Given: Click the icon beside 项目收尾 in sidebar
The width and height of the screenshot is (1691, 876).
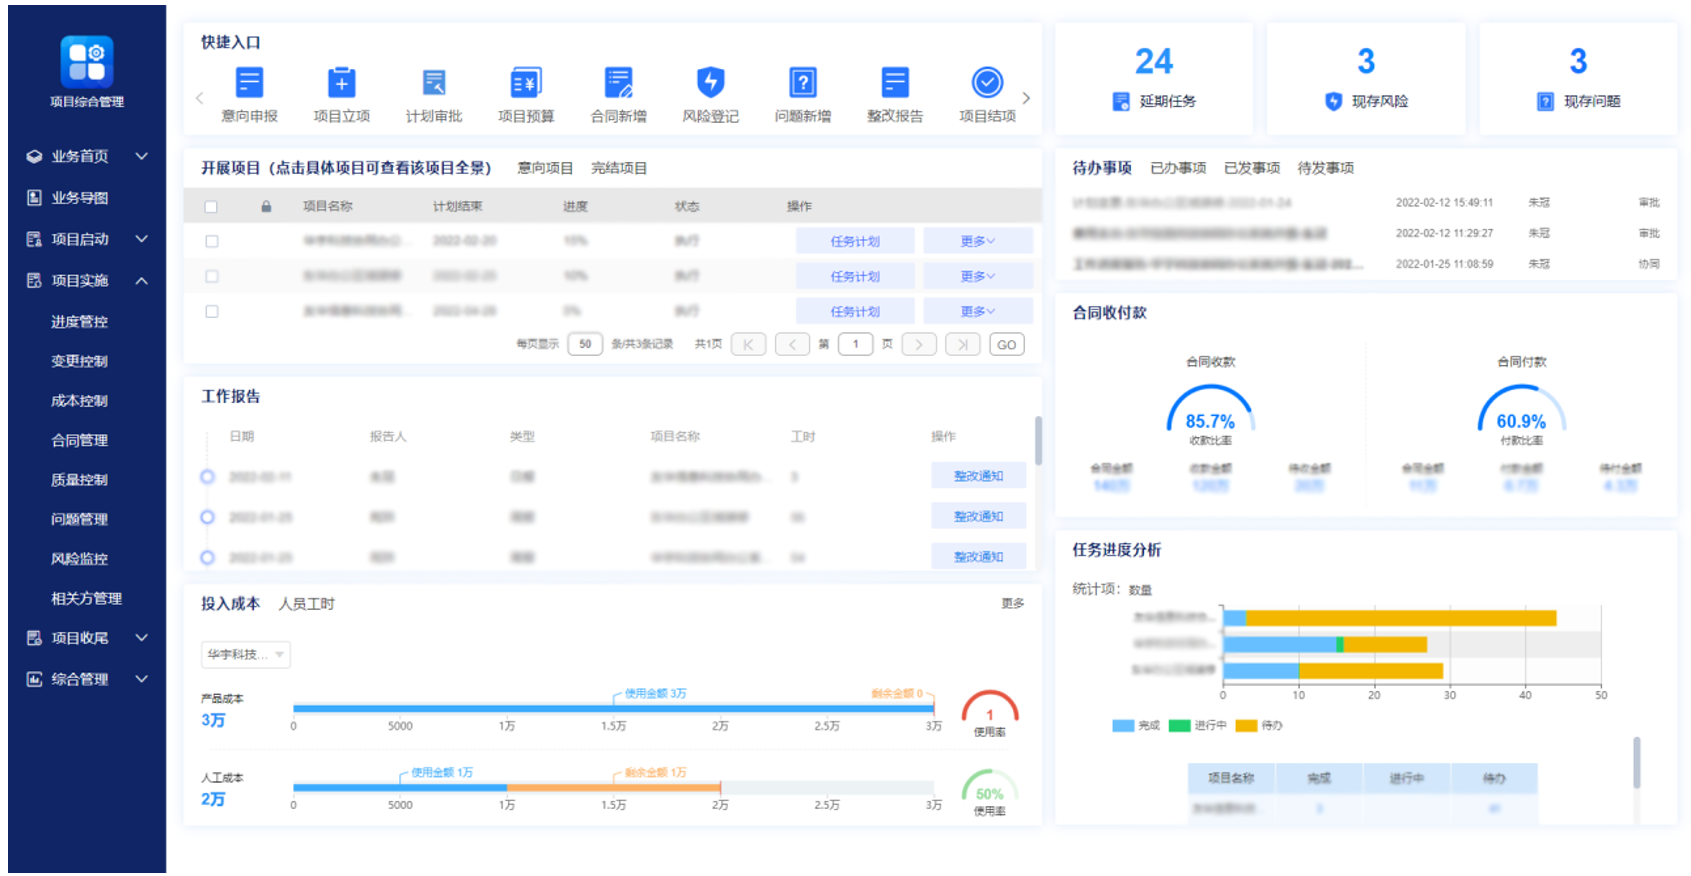Looking at the screenshot, I should tap(34, 638).
